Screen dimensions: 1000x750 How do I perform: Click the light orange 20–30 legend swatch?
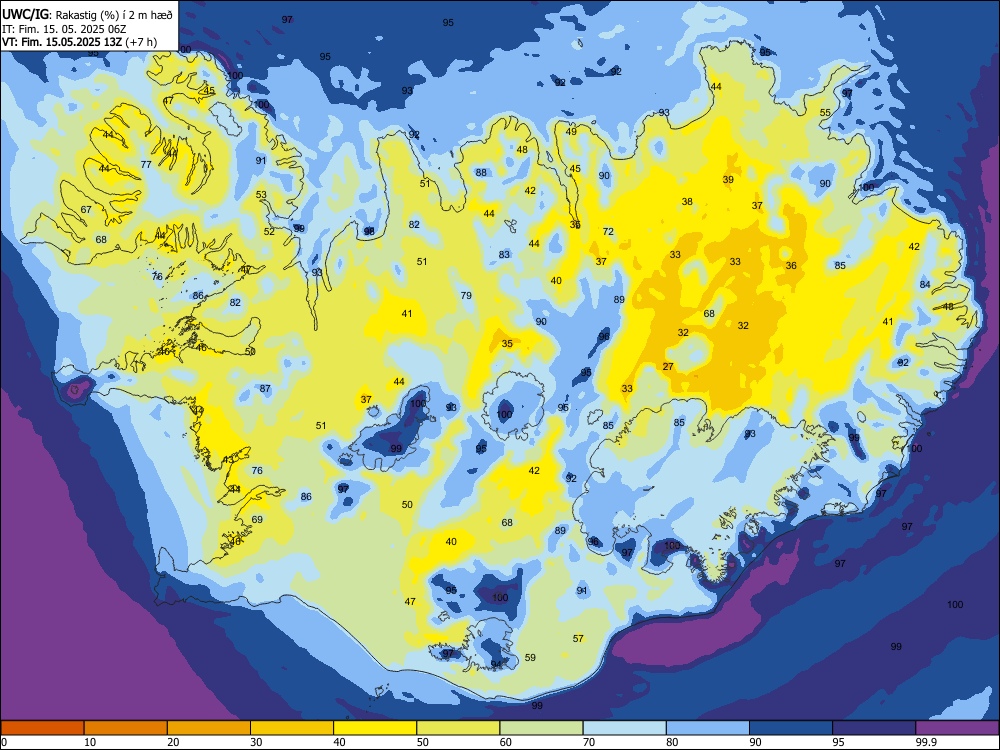click(x=209, y=728)
